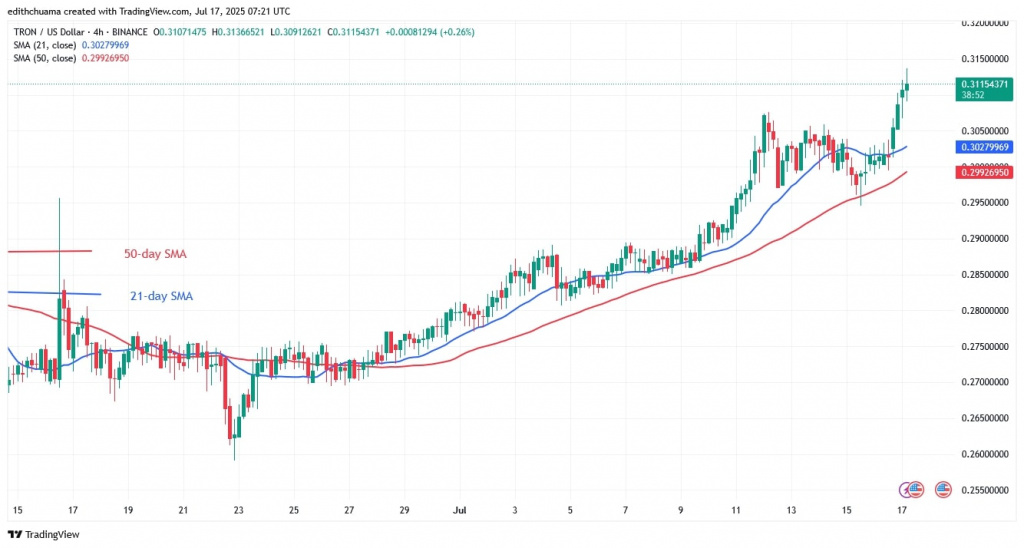Click date 23 on the time axis
The image size is (1024, 548).
click(238, 510)
